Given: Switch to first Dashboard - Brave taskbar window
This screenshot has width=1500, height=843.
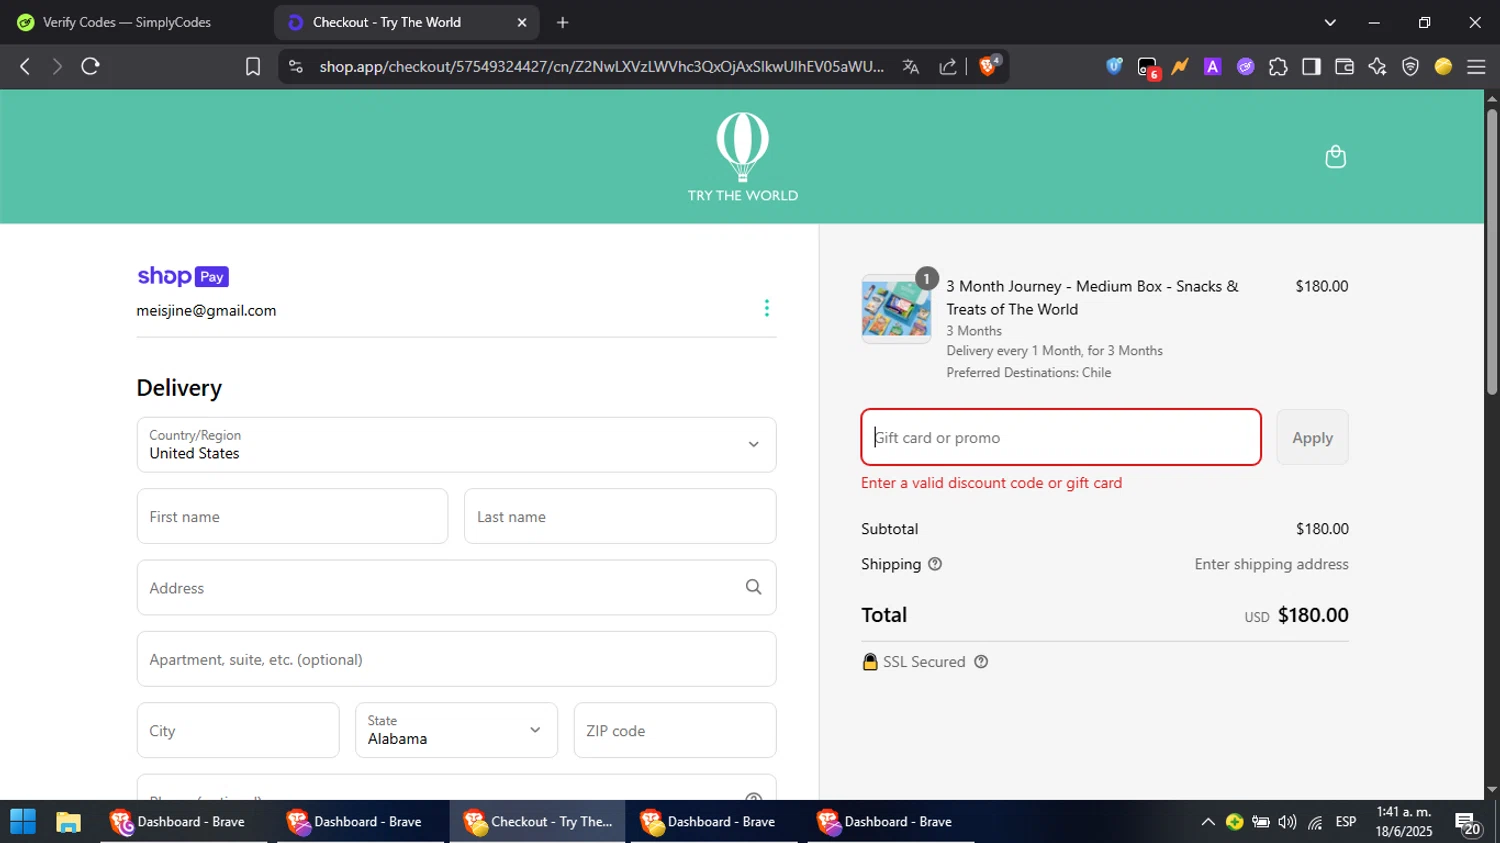Looking at the screenshot, I should (x=184, y=822).
